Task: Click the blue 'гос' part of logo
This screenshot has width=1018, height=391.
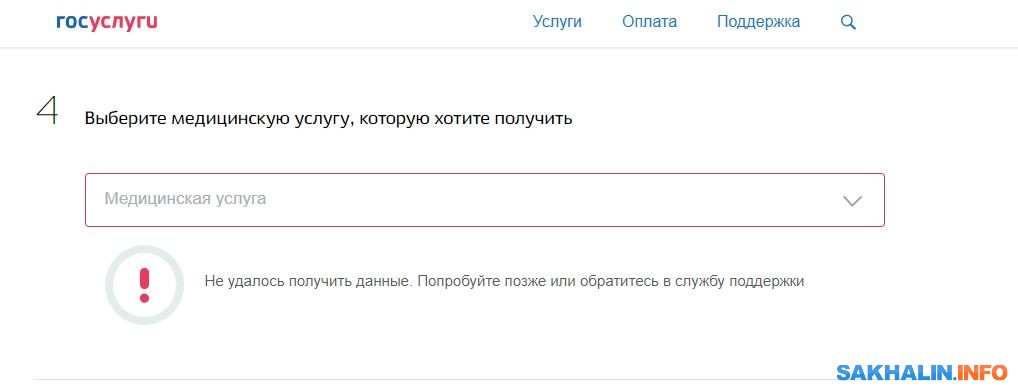Action: tap(71, 23)
